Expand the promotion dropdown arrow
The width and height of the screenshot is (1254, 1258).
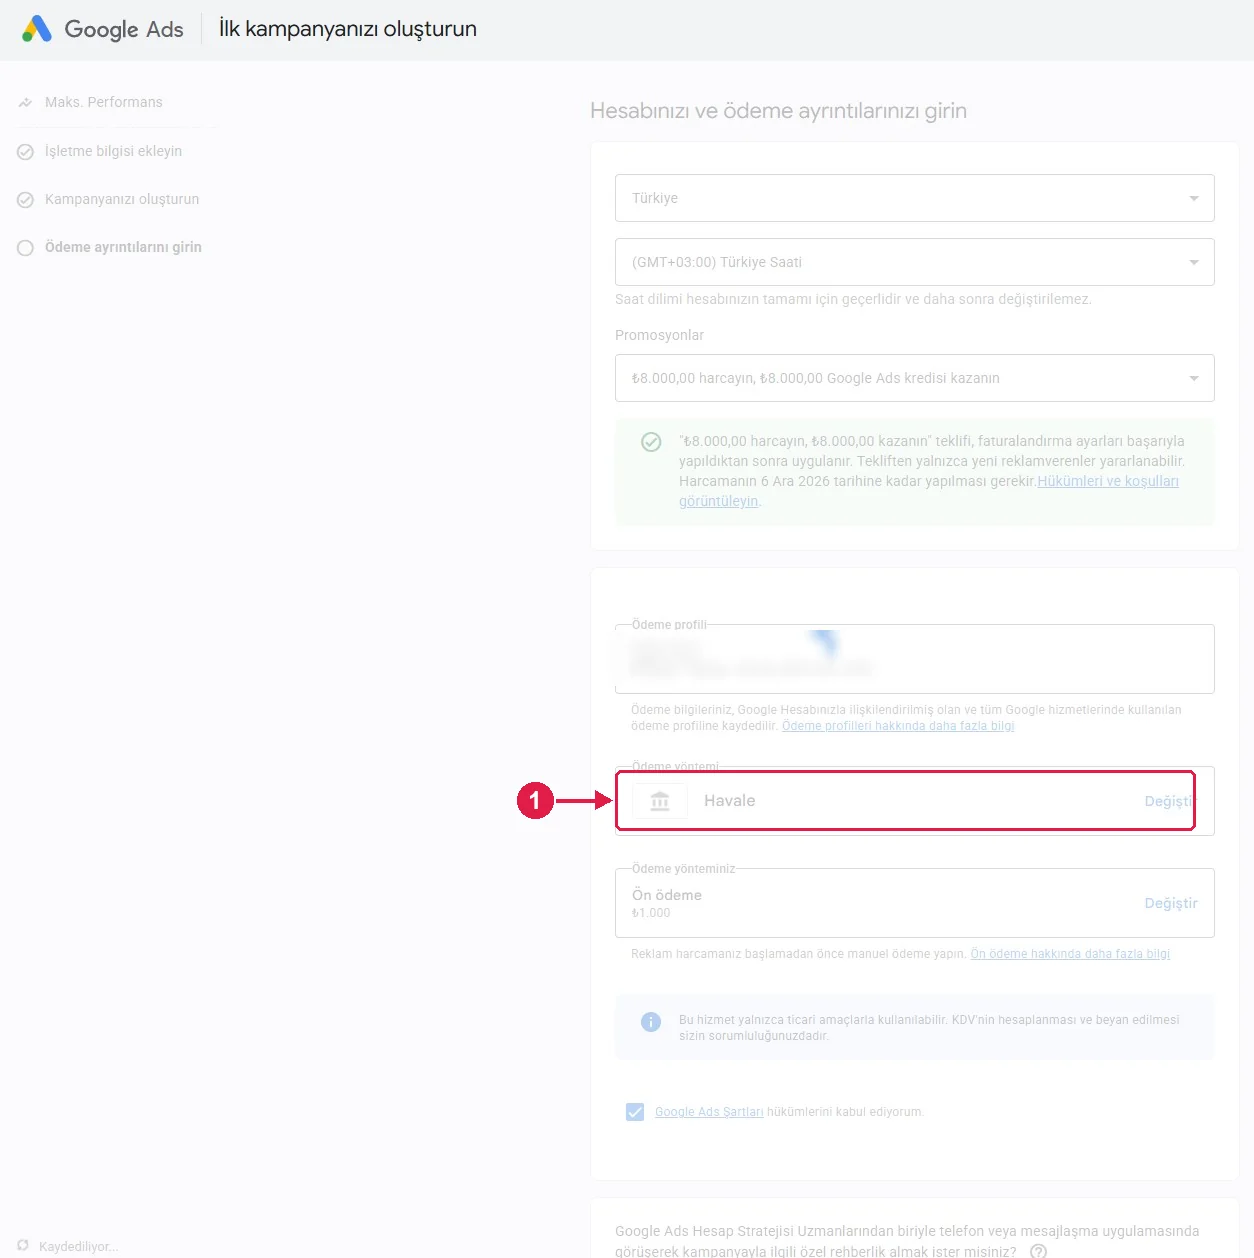pos(1194,378)
